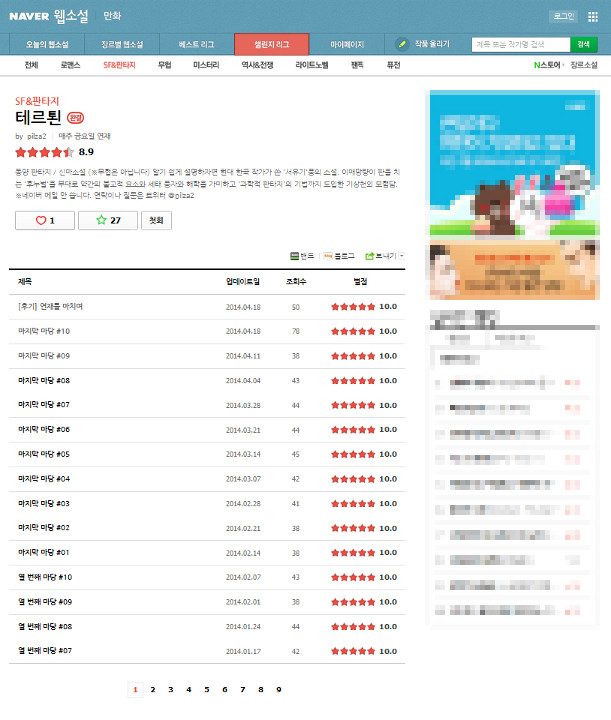Share to Band icon
The width and height of the screenshot is (611, 720).
coord(301,256)
